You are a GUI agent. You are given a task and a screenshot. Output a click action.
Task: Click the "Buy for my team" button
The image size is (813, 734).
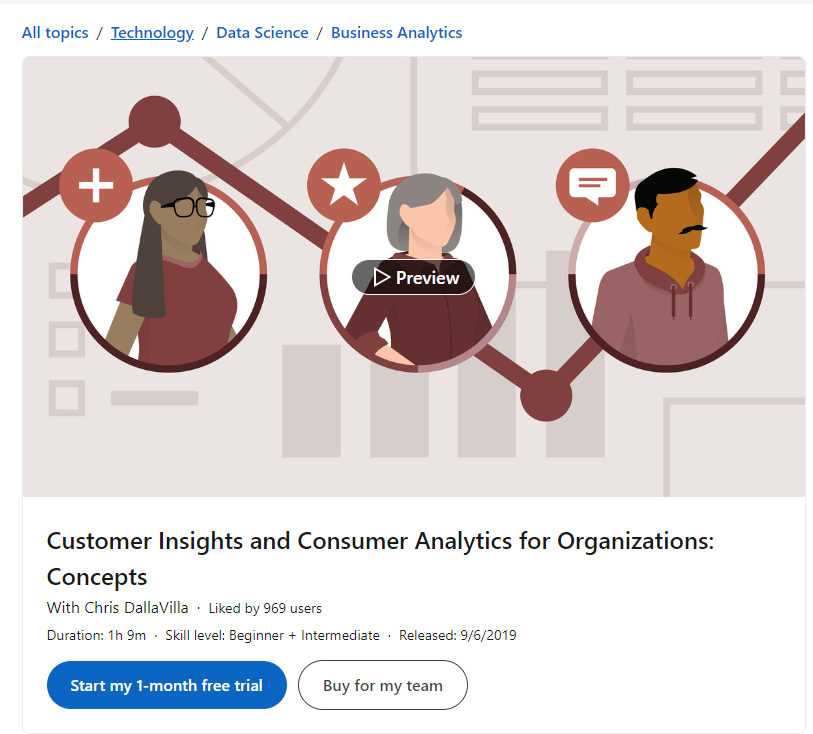click(382, 685)
